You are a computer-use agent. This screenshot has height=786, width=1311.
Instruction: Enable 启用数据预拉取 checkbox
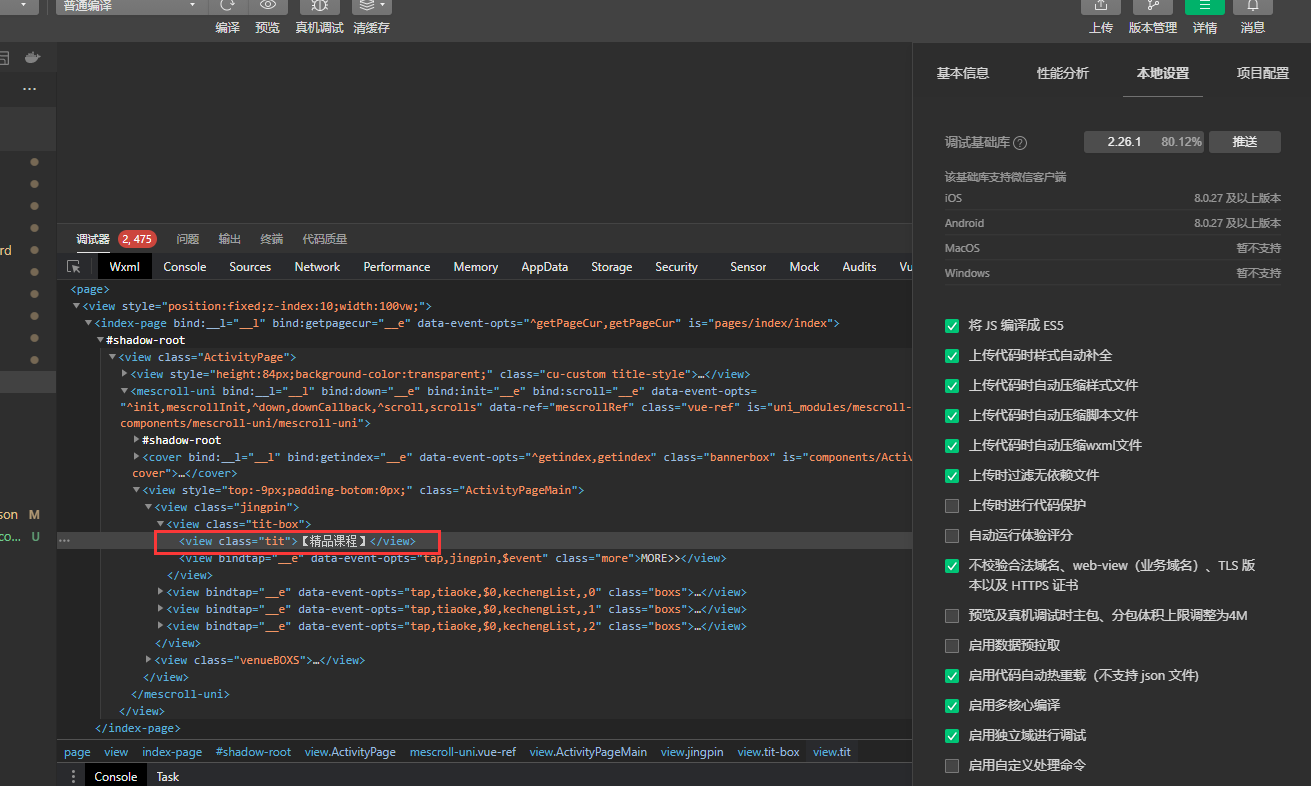[x=952, y=646]
